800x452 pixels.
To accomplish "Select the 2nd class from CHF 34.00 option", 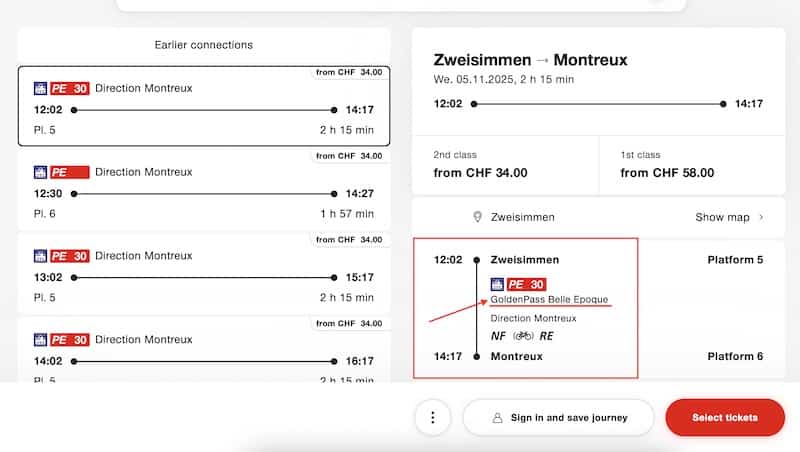I will tap(505, 165).
